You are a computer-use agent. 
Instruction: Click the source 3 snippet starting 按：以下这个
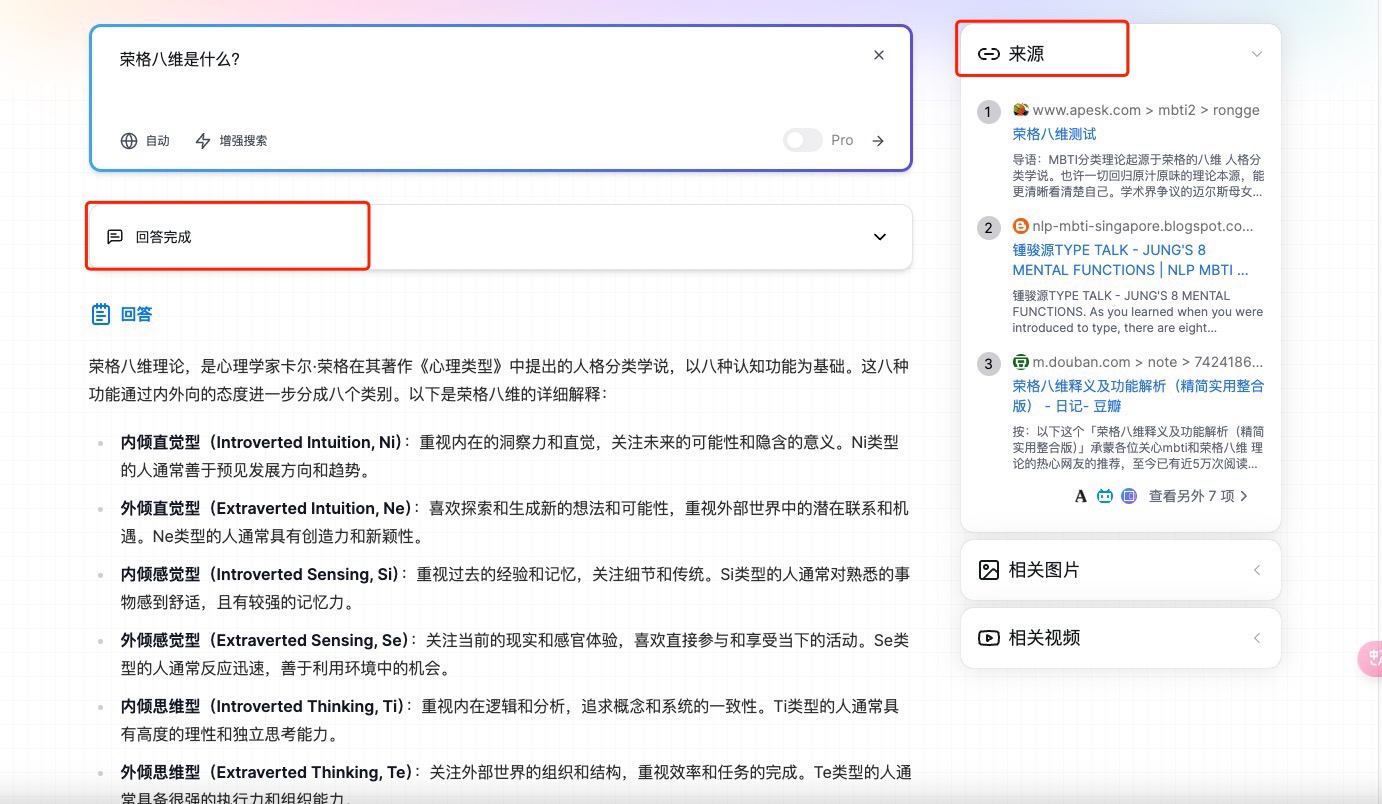point(1138,447)
